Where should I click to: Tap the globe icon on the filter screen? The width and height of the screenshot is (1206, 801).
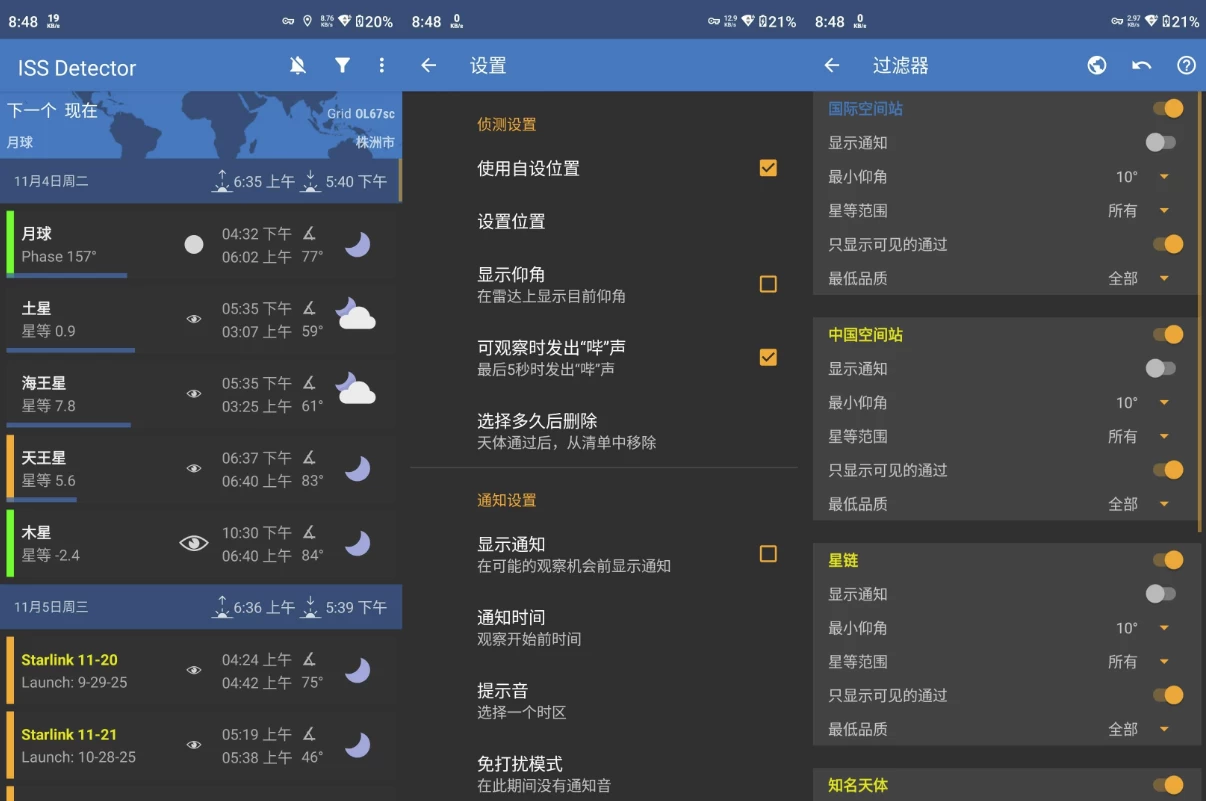1096,65
